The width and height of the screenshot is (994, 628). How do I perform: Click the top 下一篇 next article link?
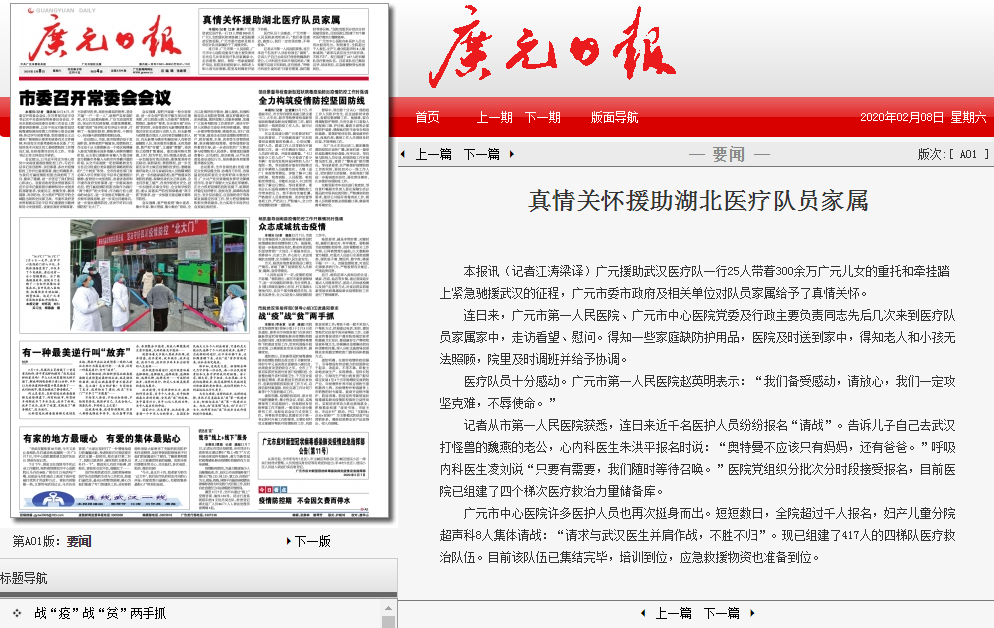click(481, 155)
